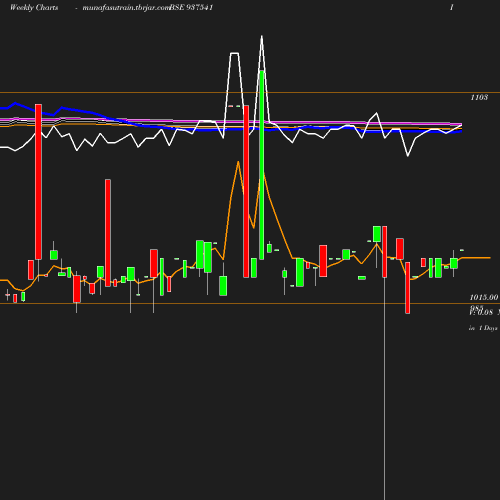Click the "1103" price level label
This screenshot has width=500, height=500.
coord(479,97)
